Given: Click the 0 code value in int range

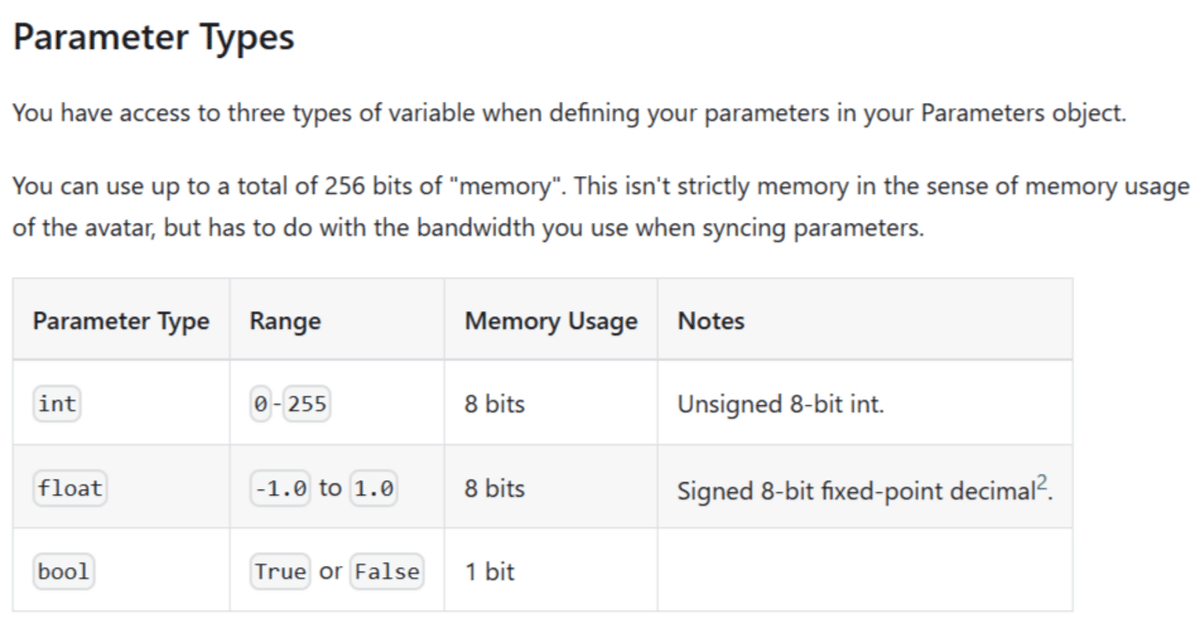Looking at the screenshot, I should 261,404.
